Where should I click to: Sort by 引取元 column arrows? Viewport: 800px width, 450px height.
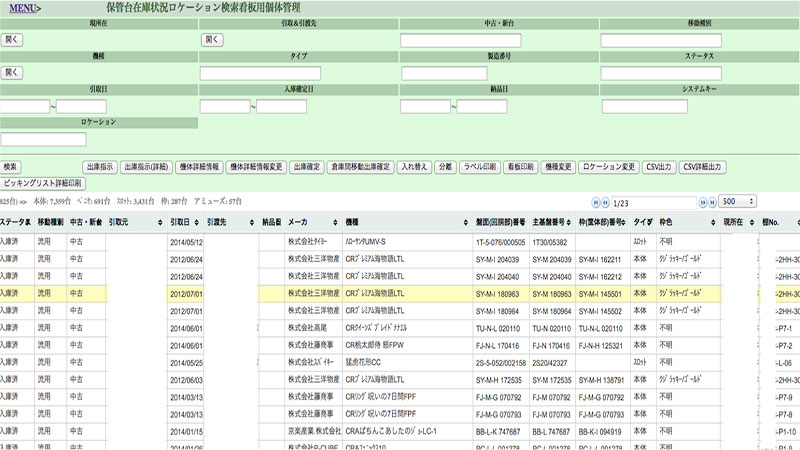pos(160,222)
